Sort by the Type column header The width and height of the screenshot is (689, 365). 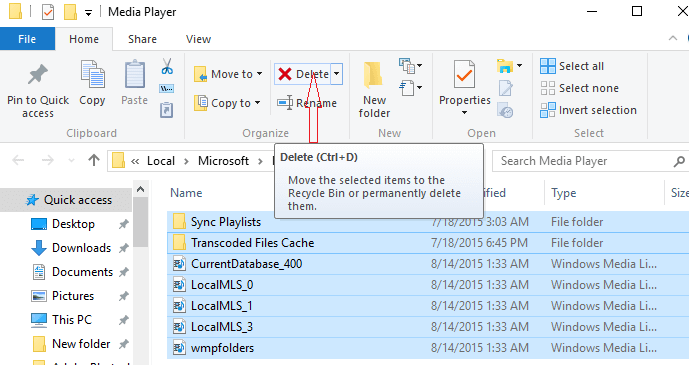[563, 193]
